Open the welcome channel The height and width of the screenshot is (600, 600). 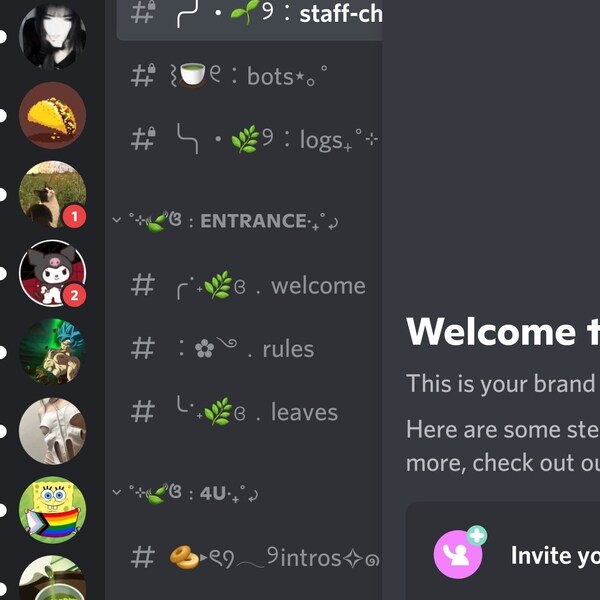pyautogui.click(x=249, y=285)
